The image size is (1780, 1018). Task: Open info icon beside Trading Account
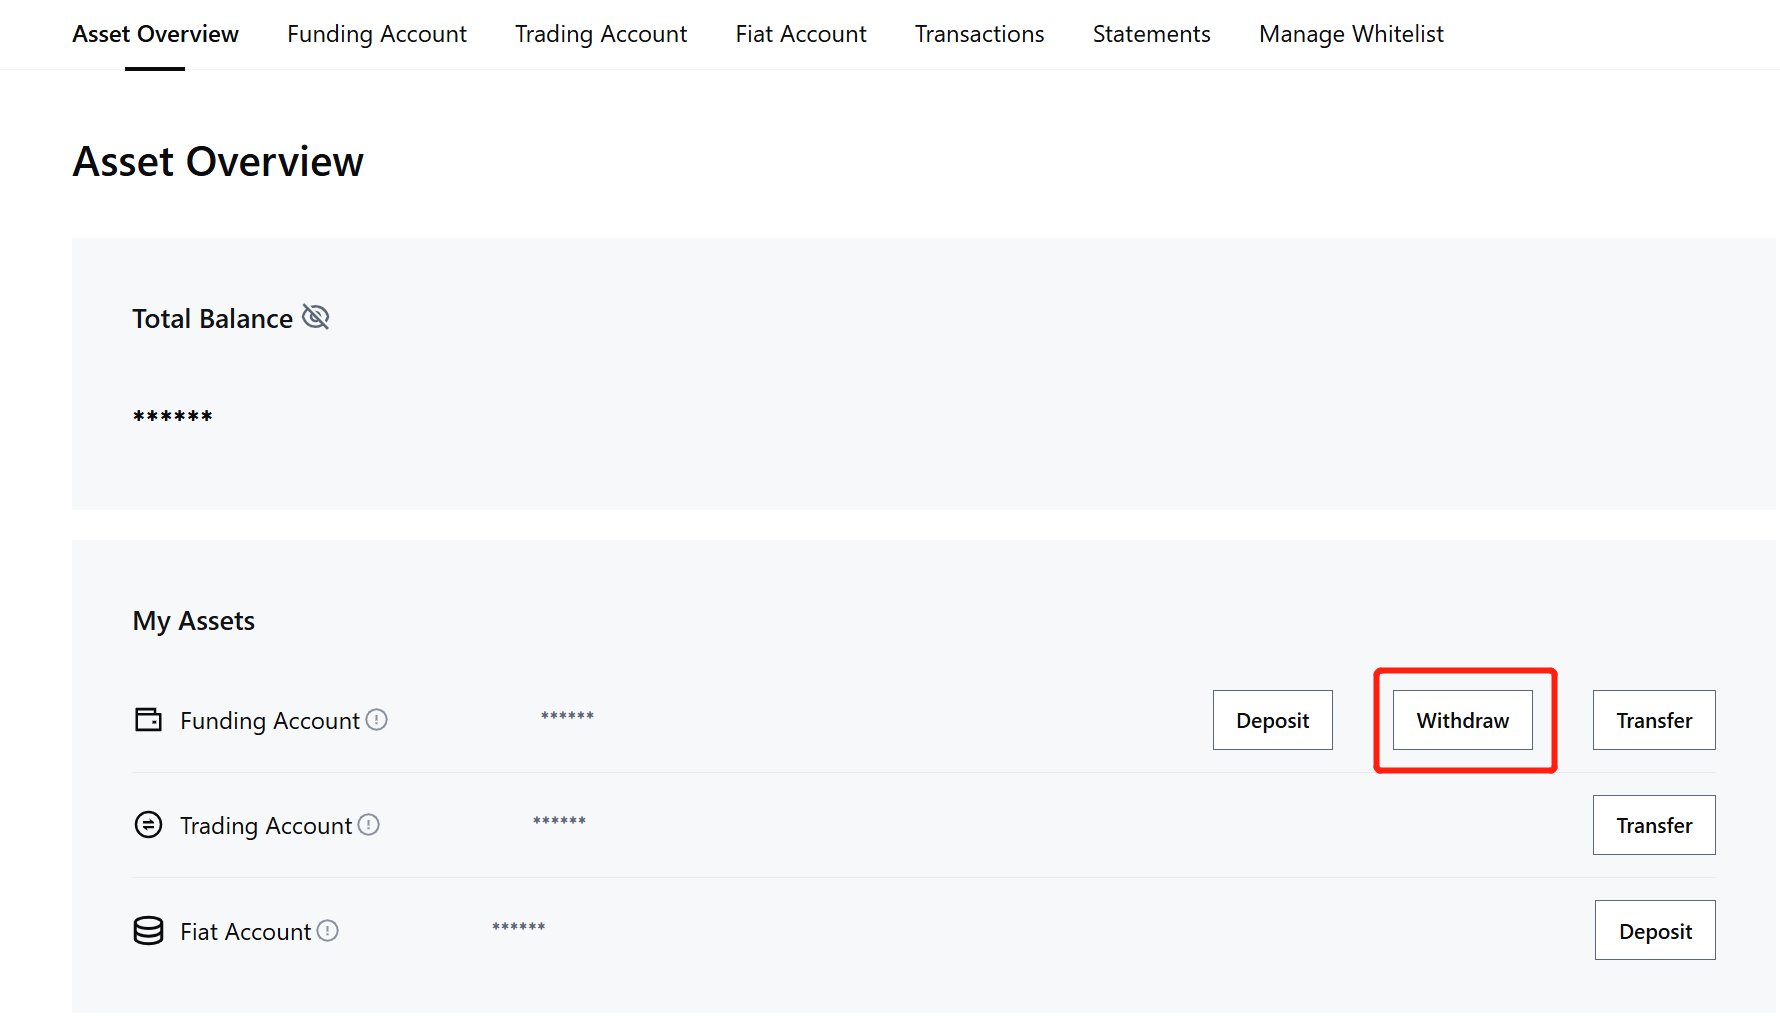click(369, 825)
